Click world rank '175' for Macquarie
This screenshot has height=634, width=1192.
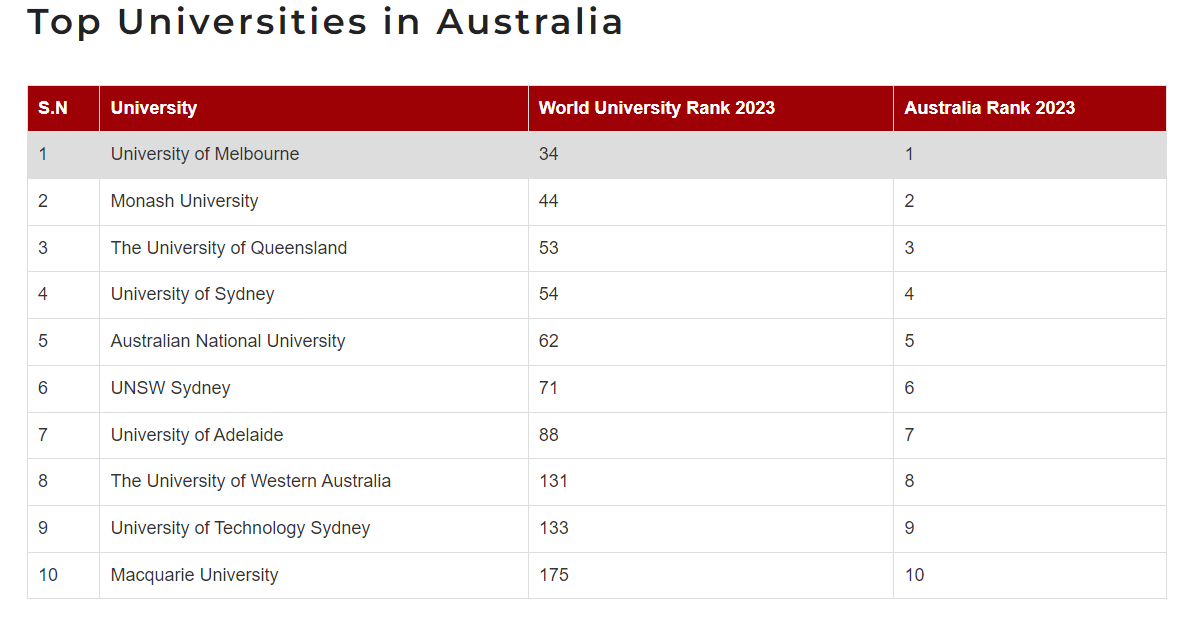[x=553, y=575]
